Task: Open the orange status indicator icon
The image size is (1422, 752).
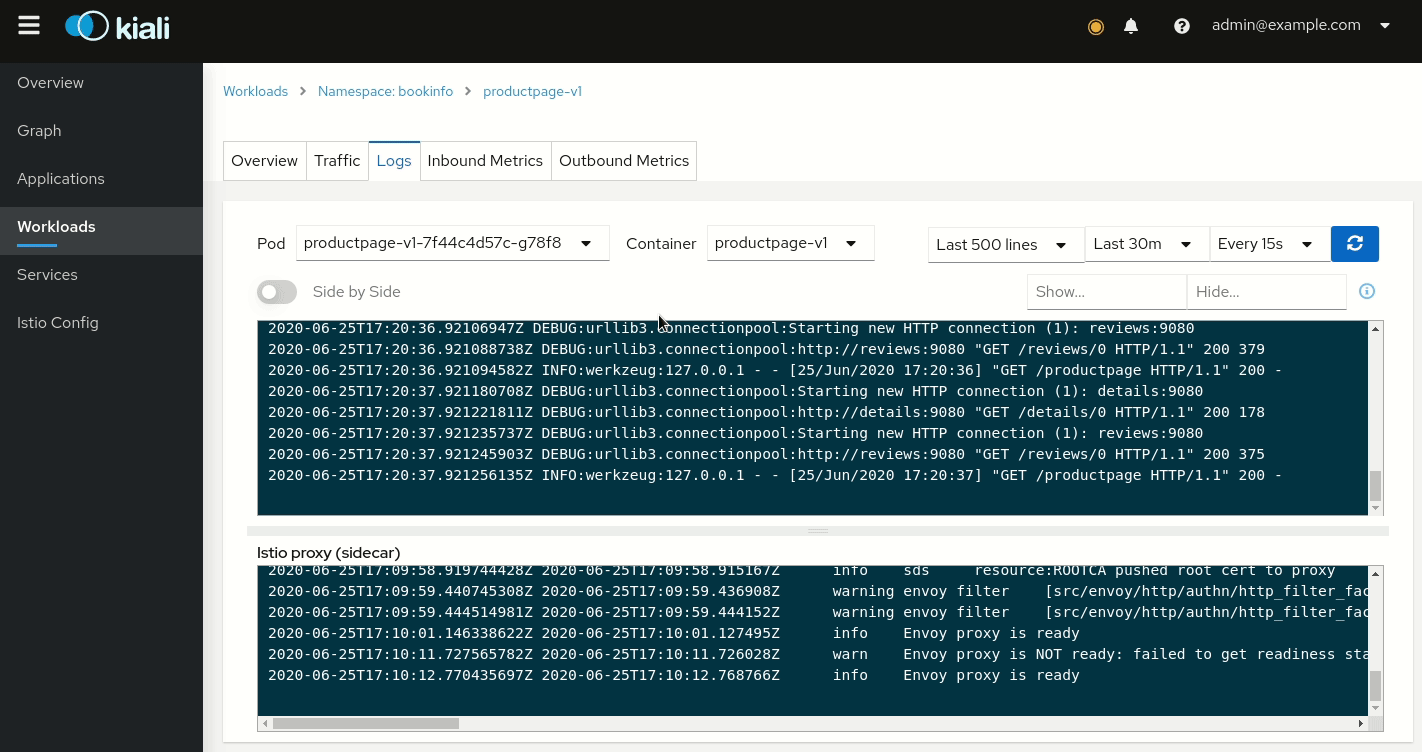Action: pyautogui.click(x=1096, y=27)
